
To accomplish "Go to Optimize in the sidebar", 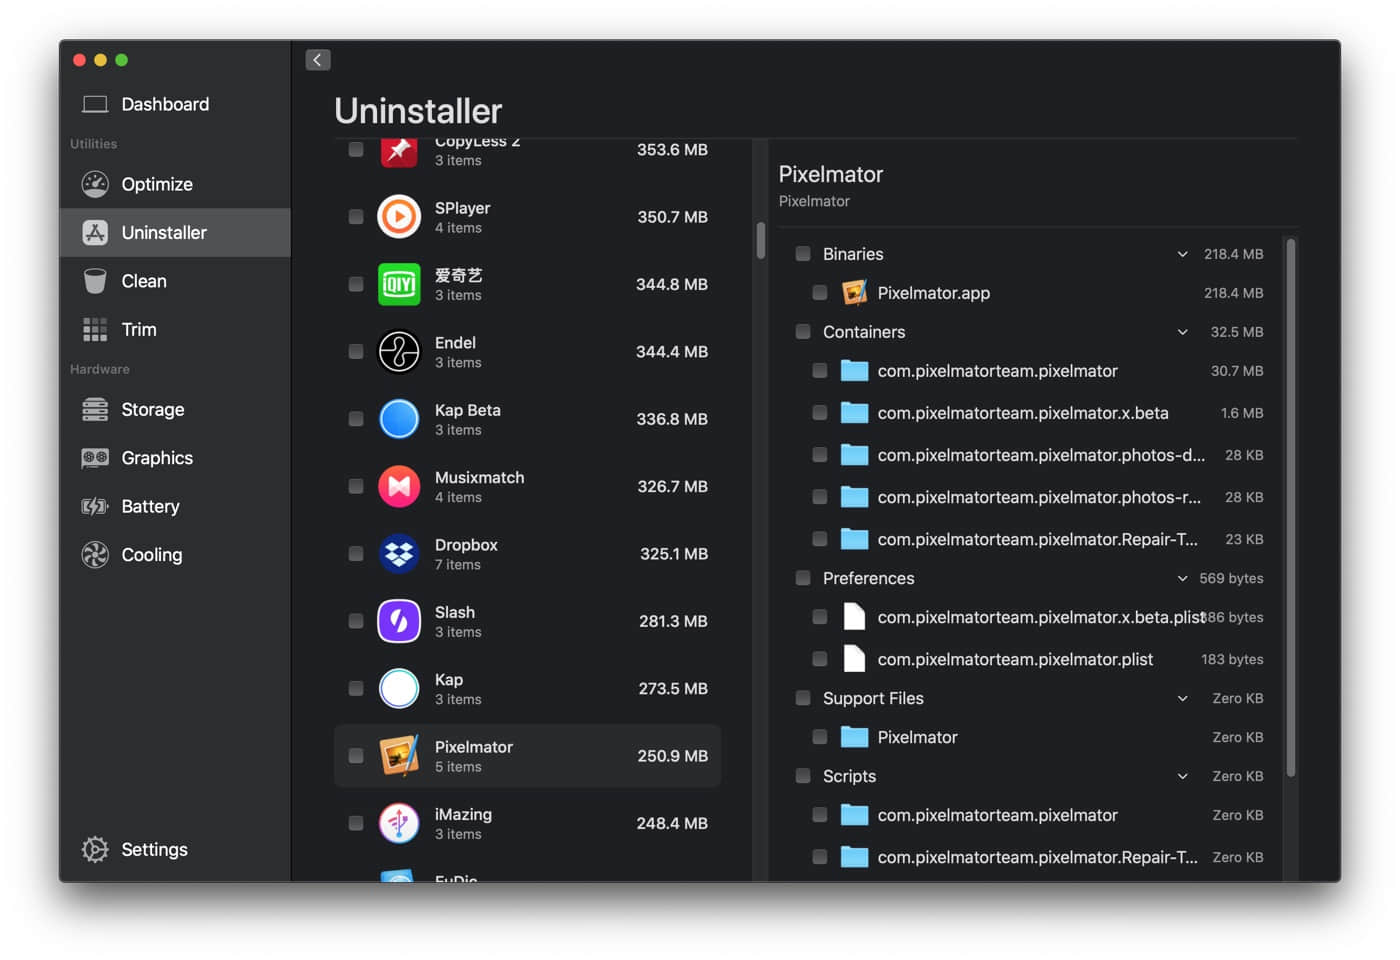I will click(175, 184).
